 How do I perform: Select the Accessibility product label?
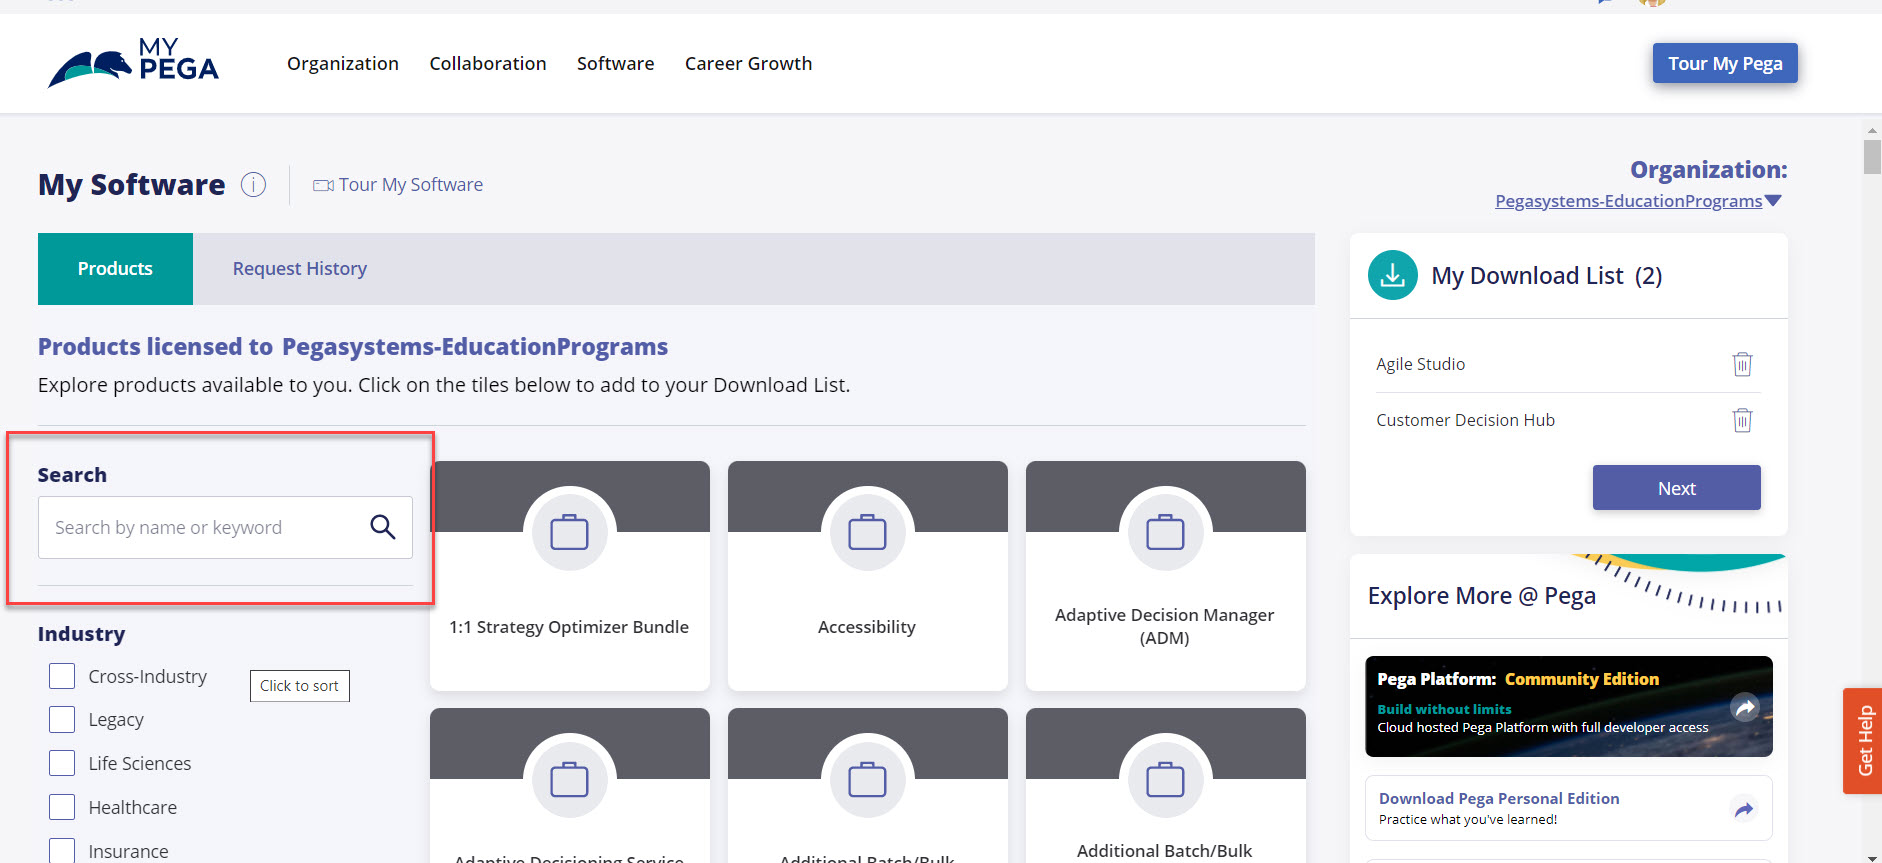(x=867, y=627)
